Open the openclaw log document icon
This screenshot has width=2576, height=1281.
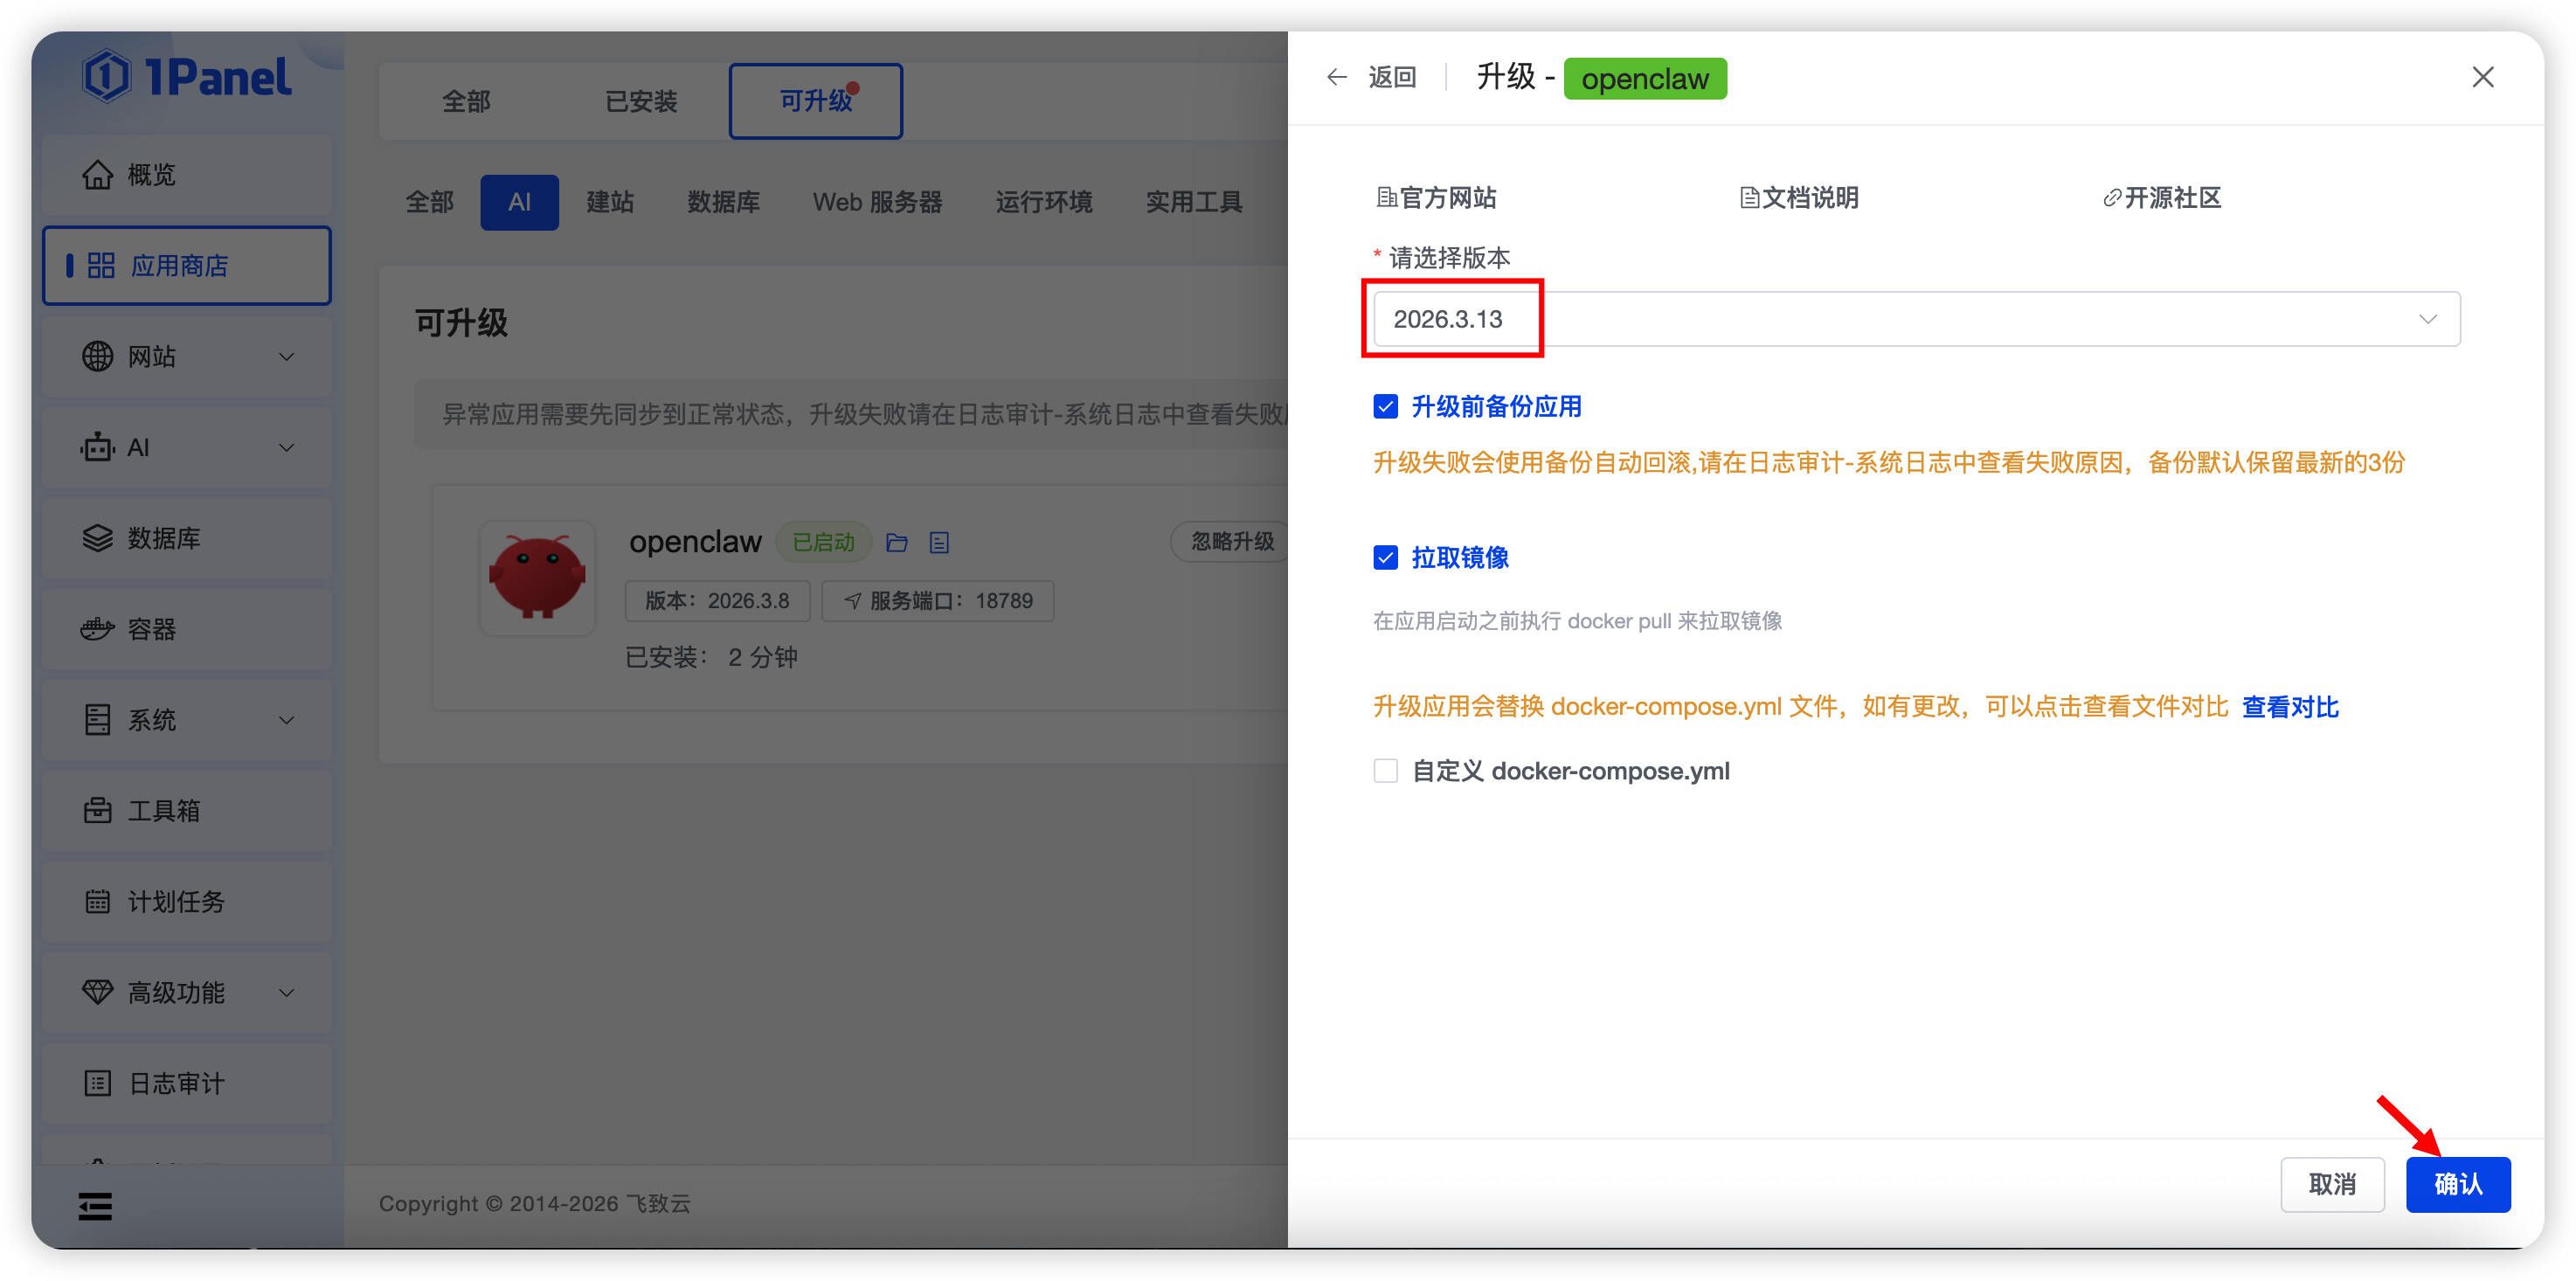pos(939,542)
